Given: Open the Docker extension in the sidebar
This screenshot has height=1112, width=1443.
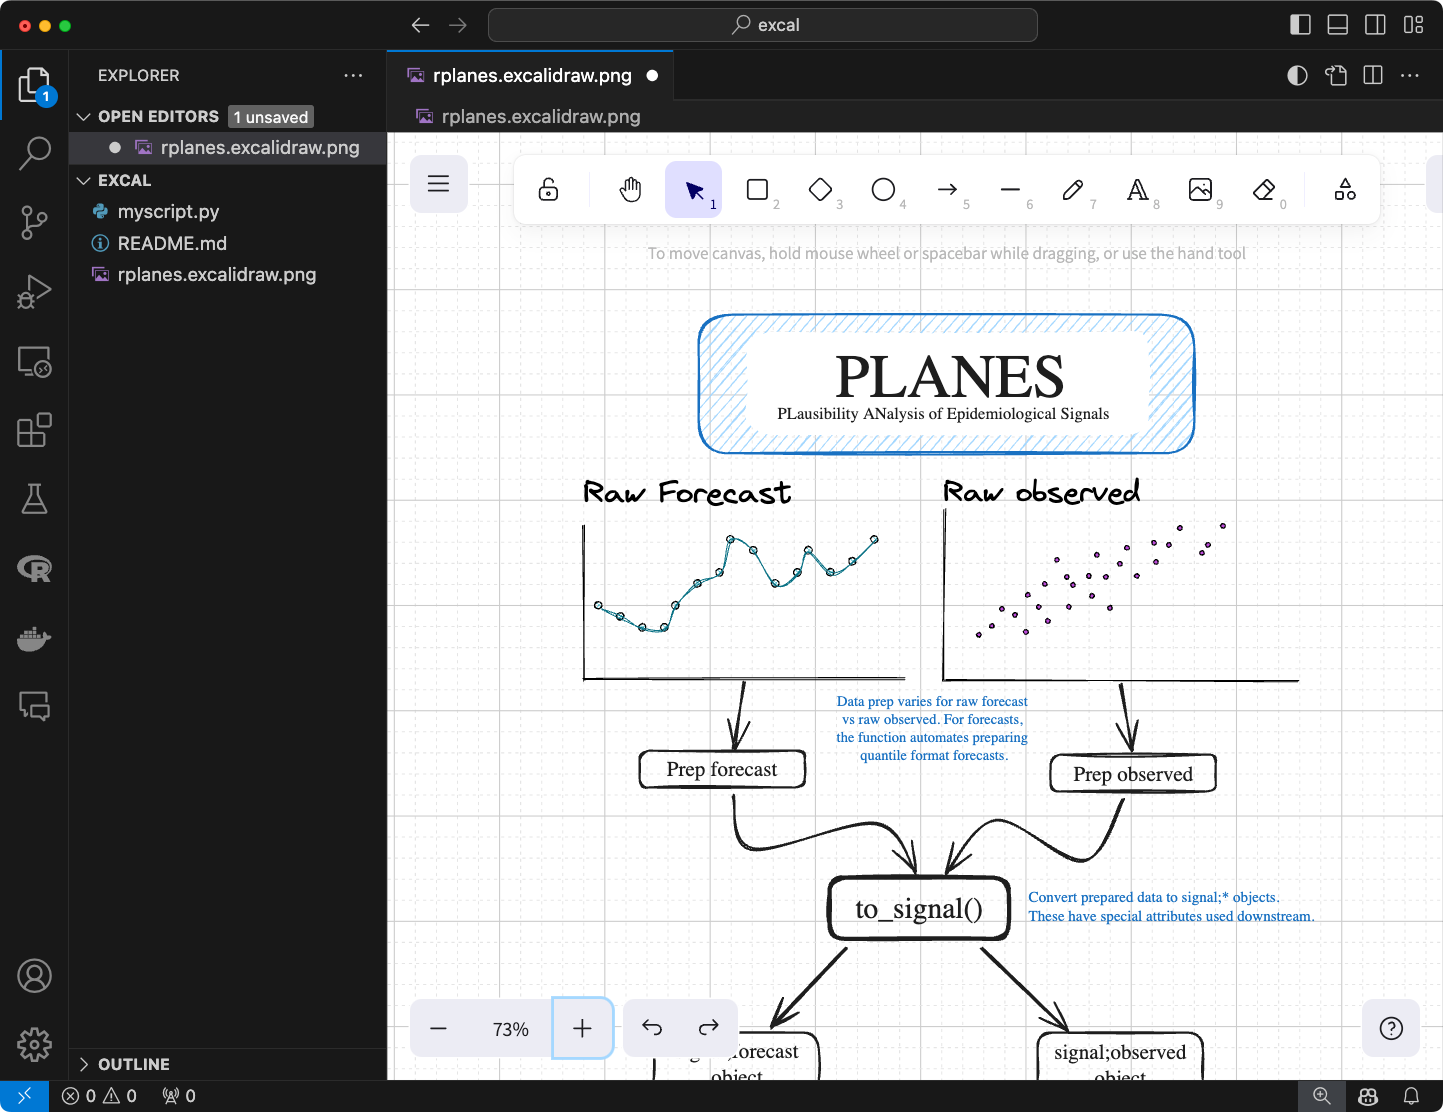Looking at the screenshot, I should (x=33, y=639).
